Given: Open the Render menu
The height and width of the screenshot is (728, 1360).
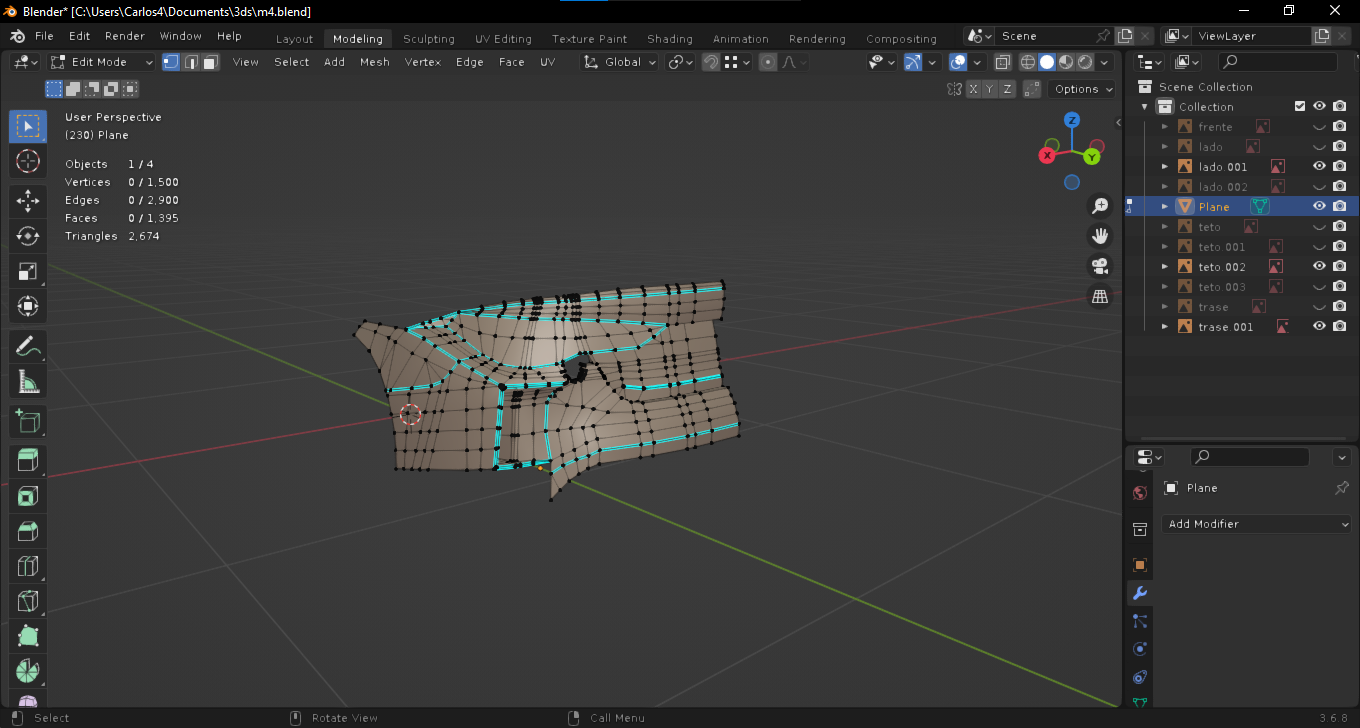Looking at the screenshot, I should (x=125, y=36).
